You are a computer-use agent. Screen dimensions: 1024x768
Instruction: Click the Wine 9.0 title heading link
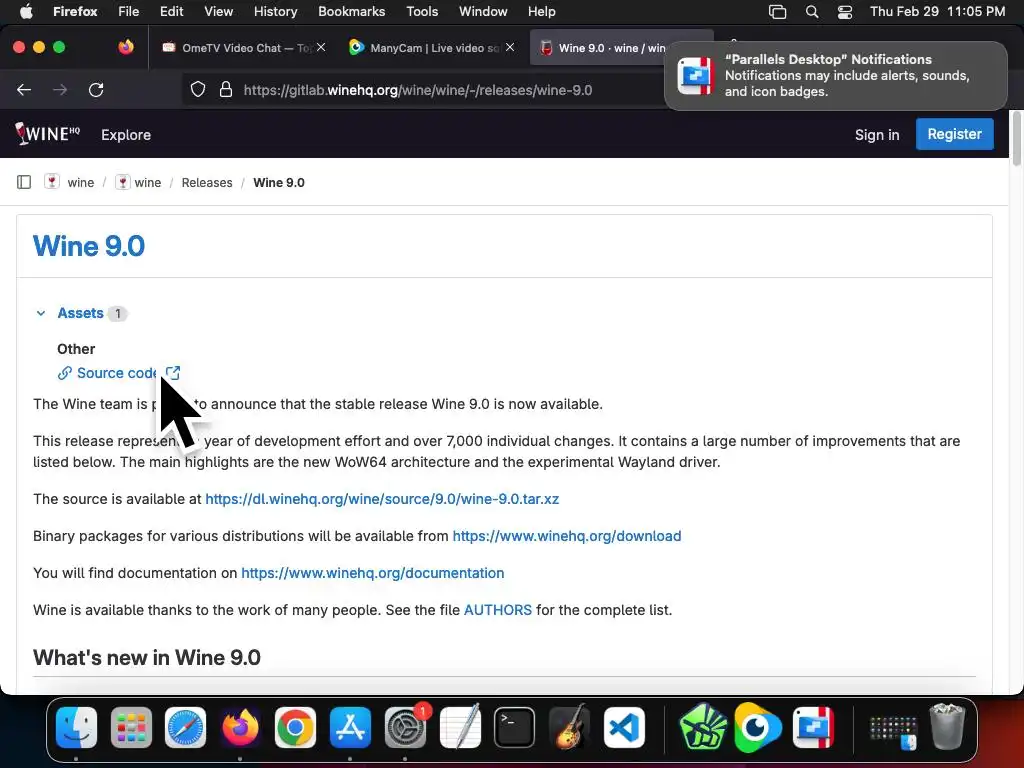[89, 246]
